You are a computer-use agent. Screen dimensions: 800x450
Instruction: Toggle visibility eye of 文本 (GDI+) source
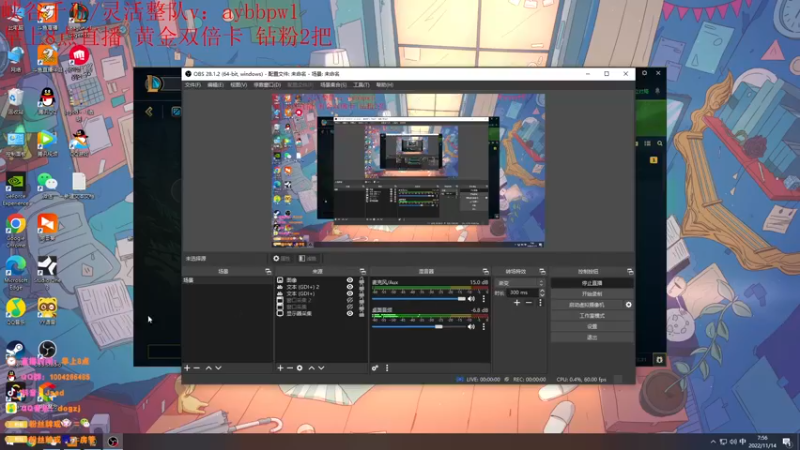pyautogui.click(x=349, y=293)
